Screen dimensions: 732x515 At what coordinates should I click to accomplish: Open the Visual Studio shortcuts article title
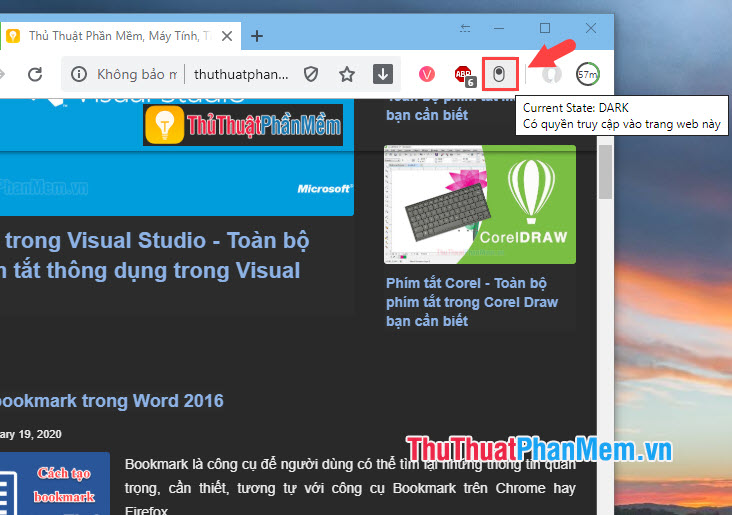click(155, 255)
